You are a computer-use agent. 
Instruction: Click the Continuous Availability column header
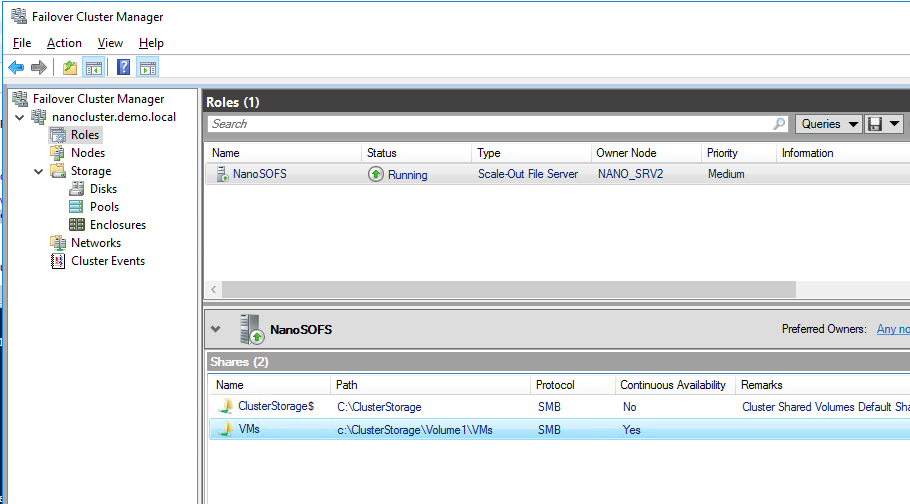tap(675, 384)
